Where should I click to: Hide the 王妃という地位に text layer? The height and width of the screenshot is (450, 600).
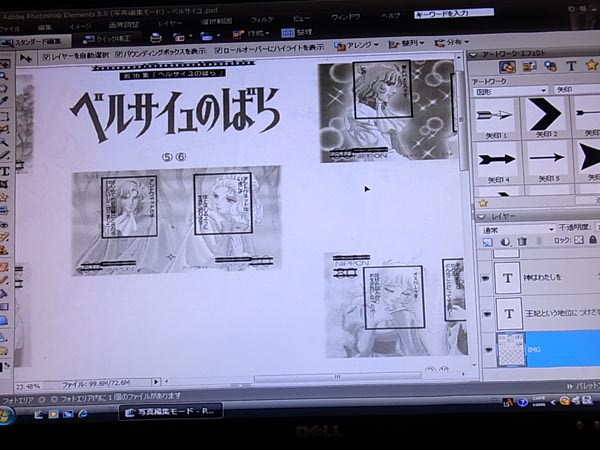coord(487,314)
